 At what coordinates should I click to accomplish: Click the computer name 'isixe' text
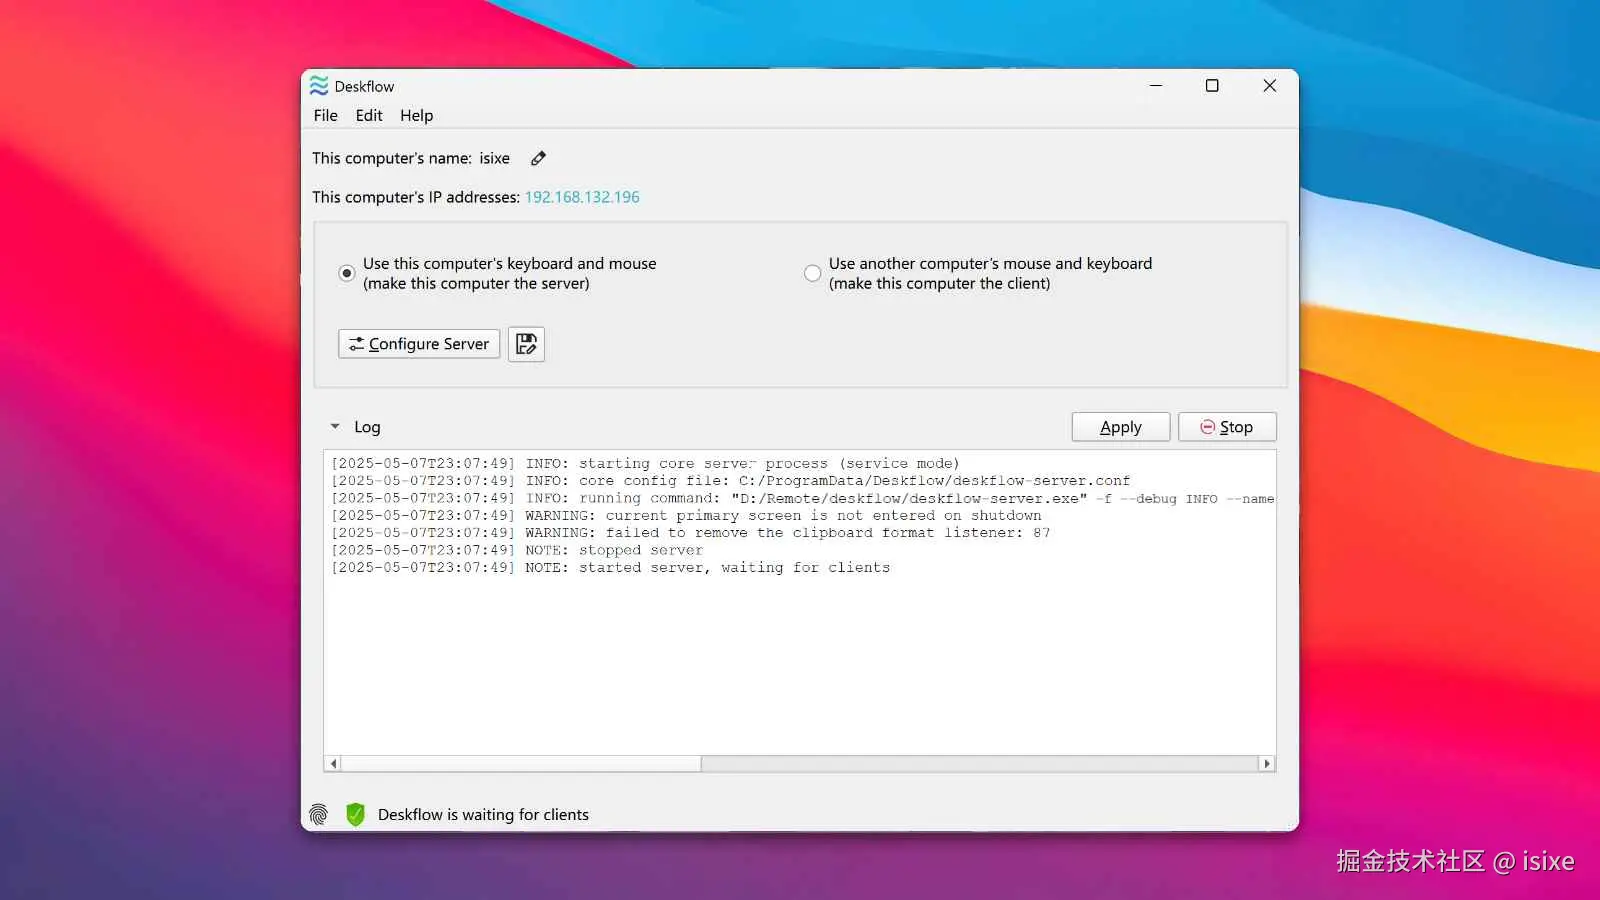[x=494, y=158]
